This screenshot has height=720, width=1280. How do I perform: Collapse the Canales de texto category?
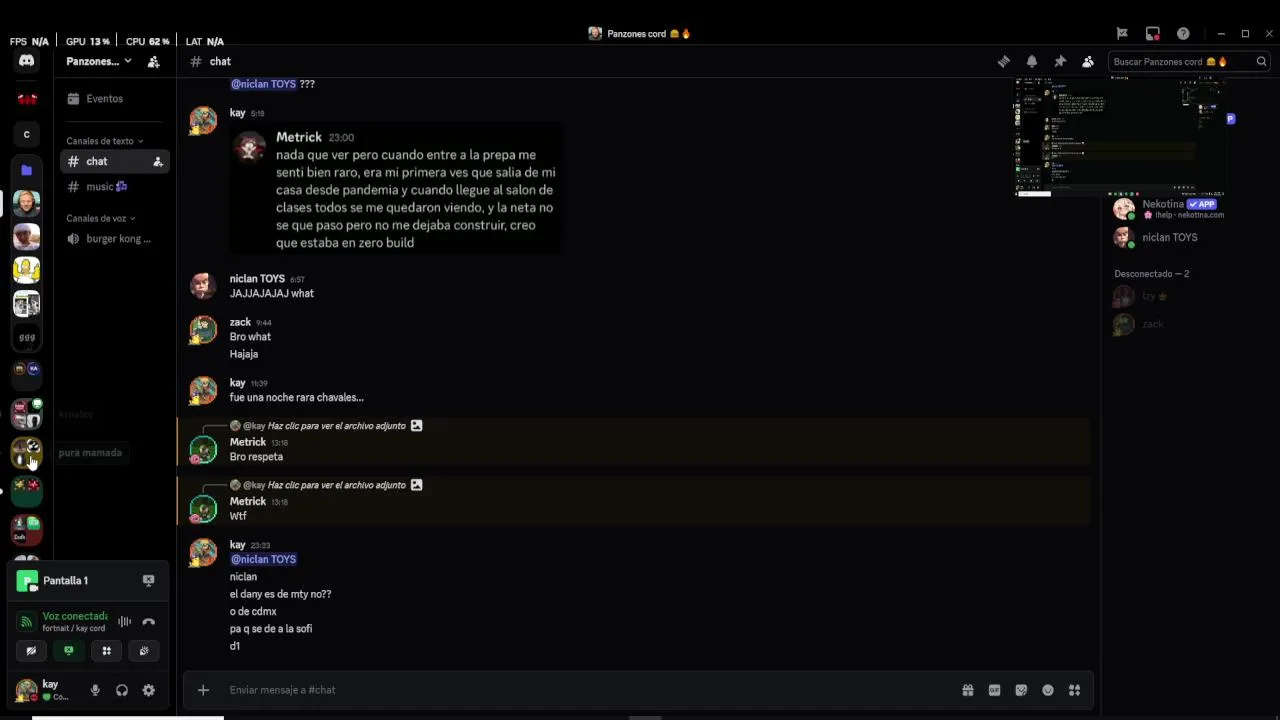(x=104, y=141)
